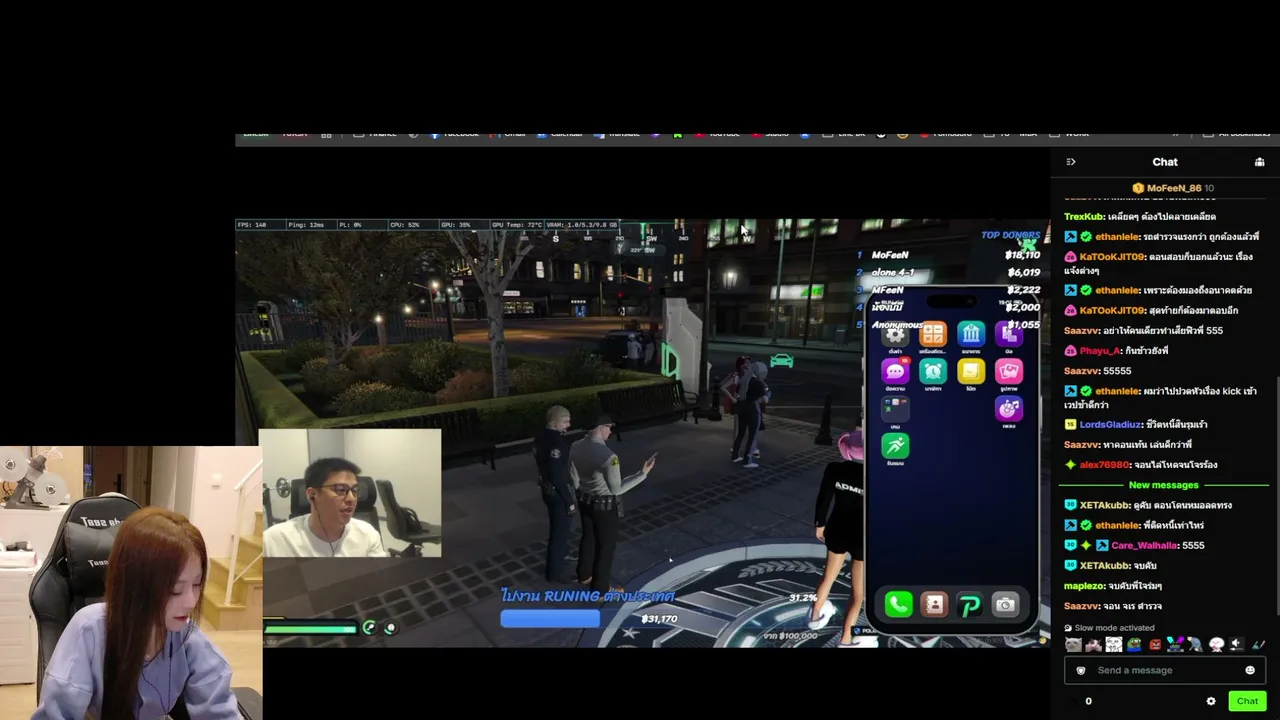
Task: Open MoFeeN_86 top gifter entry
Action: coord(1172,188)
